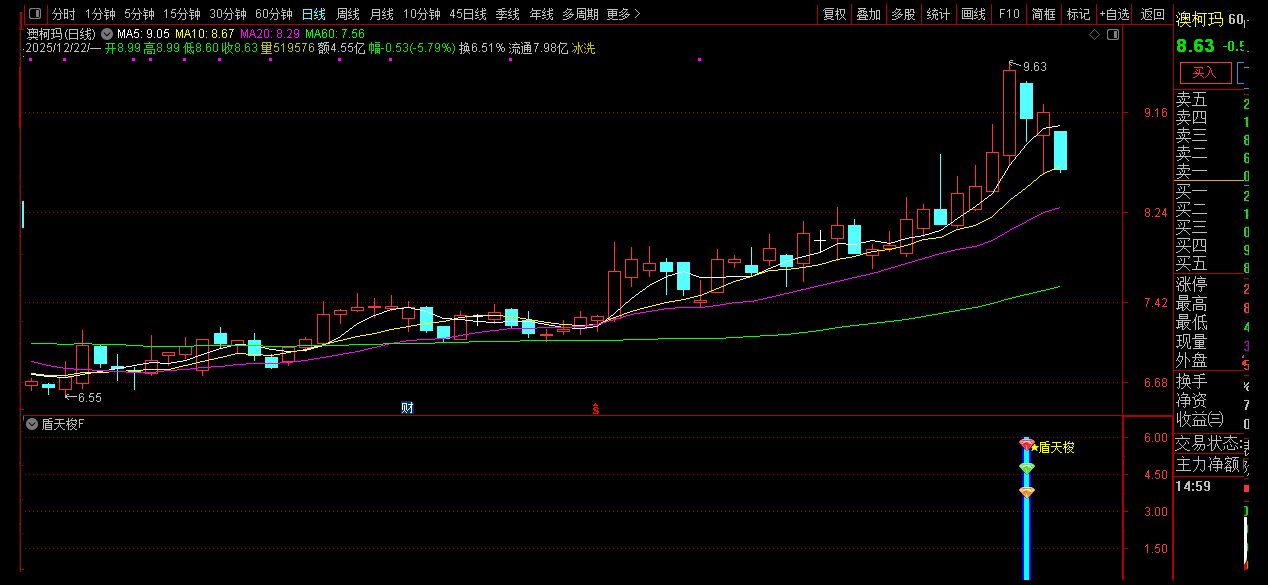Click the magenta MA20: 8.29 label
Image resolution: width=1268 pixels, height=585 pixels.
(x=270, y=34)
